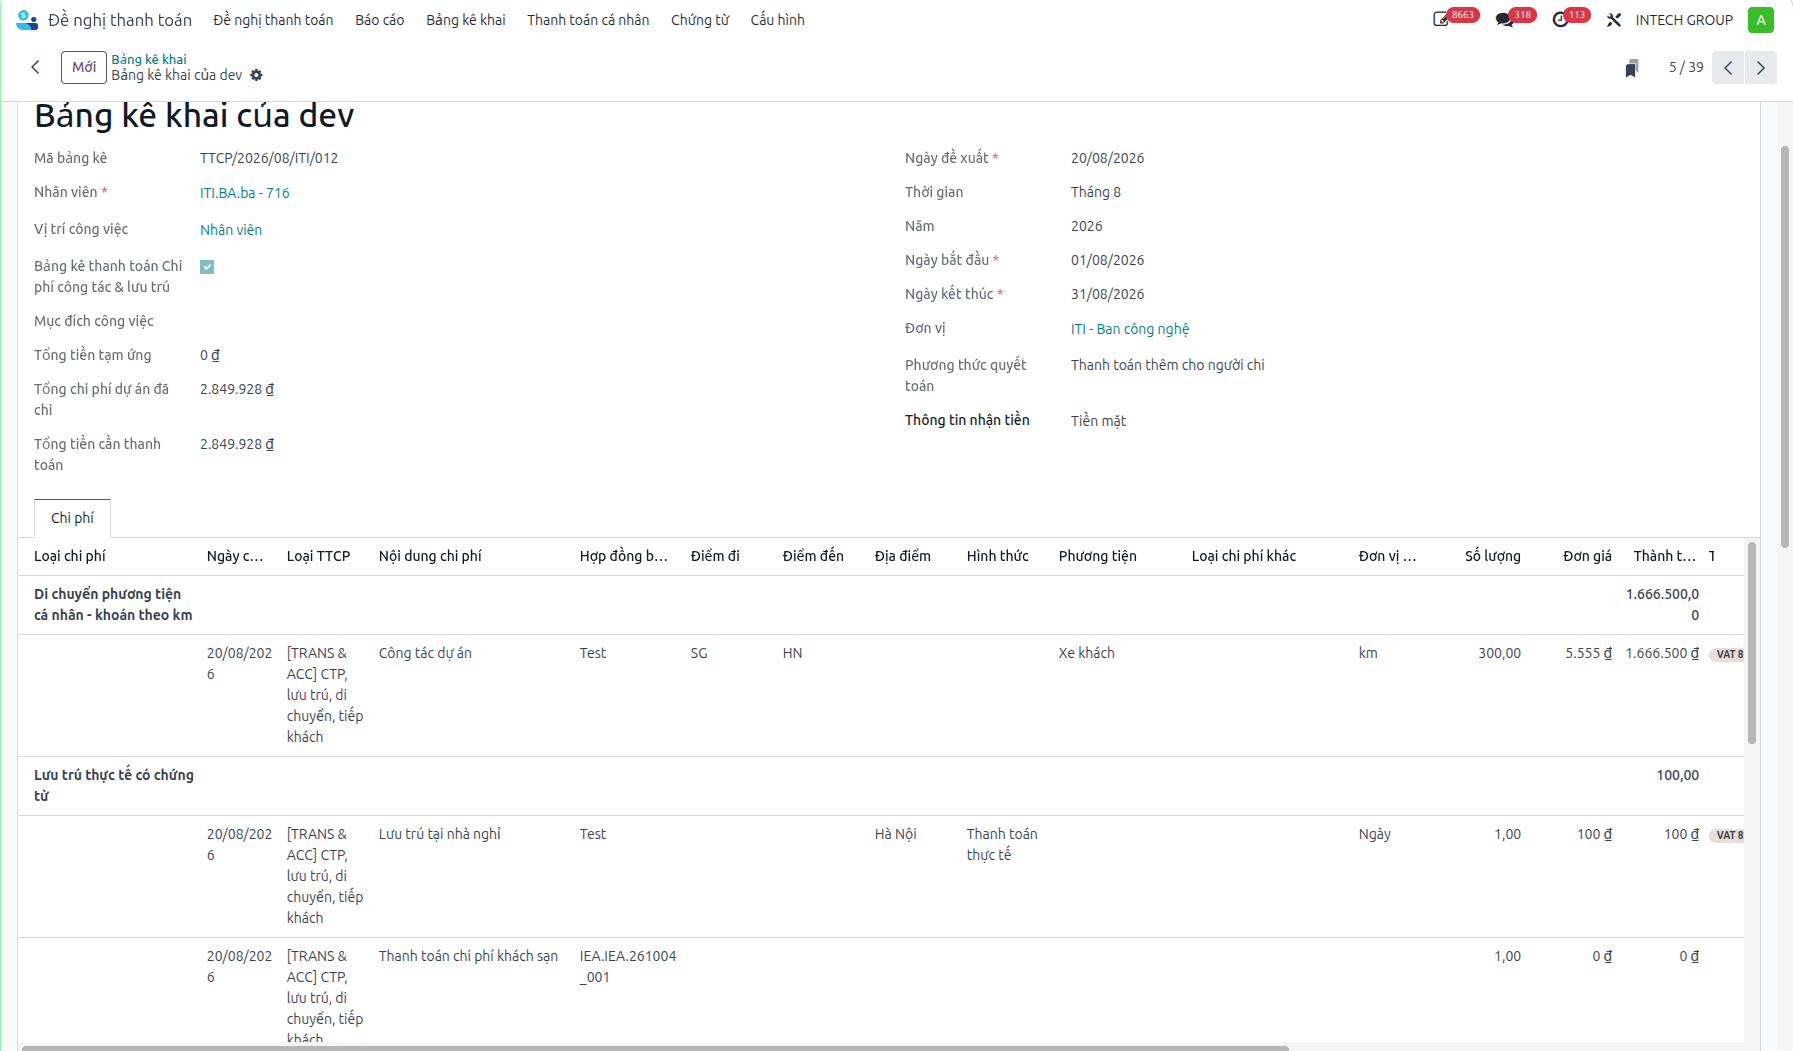Screen dimensions: 1793x1051
Task: Open the ITI.BA.ba - 716 employee link
Action: pos(245,193)
